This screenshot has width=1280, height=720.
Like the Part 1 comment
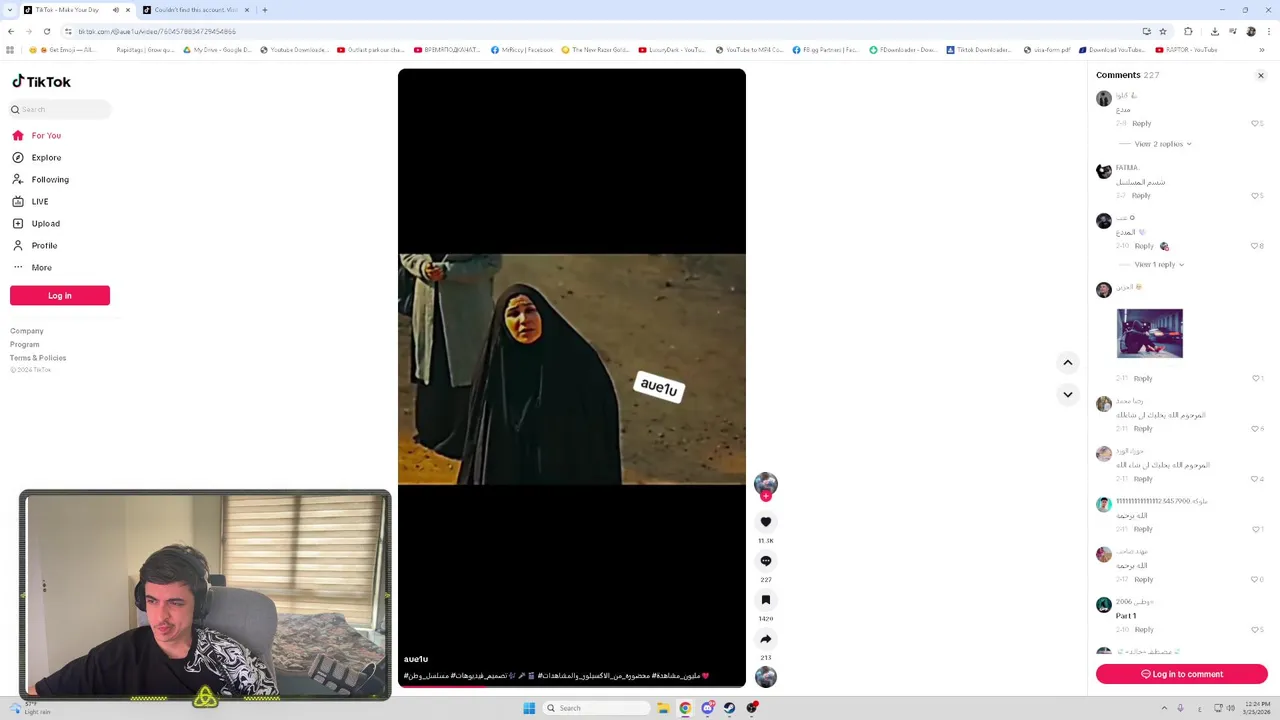click(1257, 629)
